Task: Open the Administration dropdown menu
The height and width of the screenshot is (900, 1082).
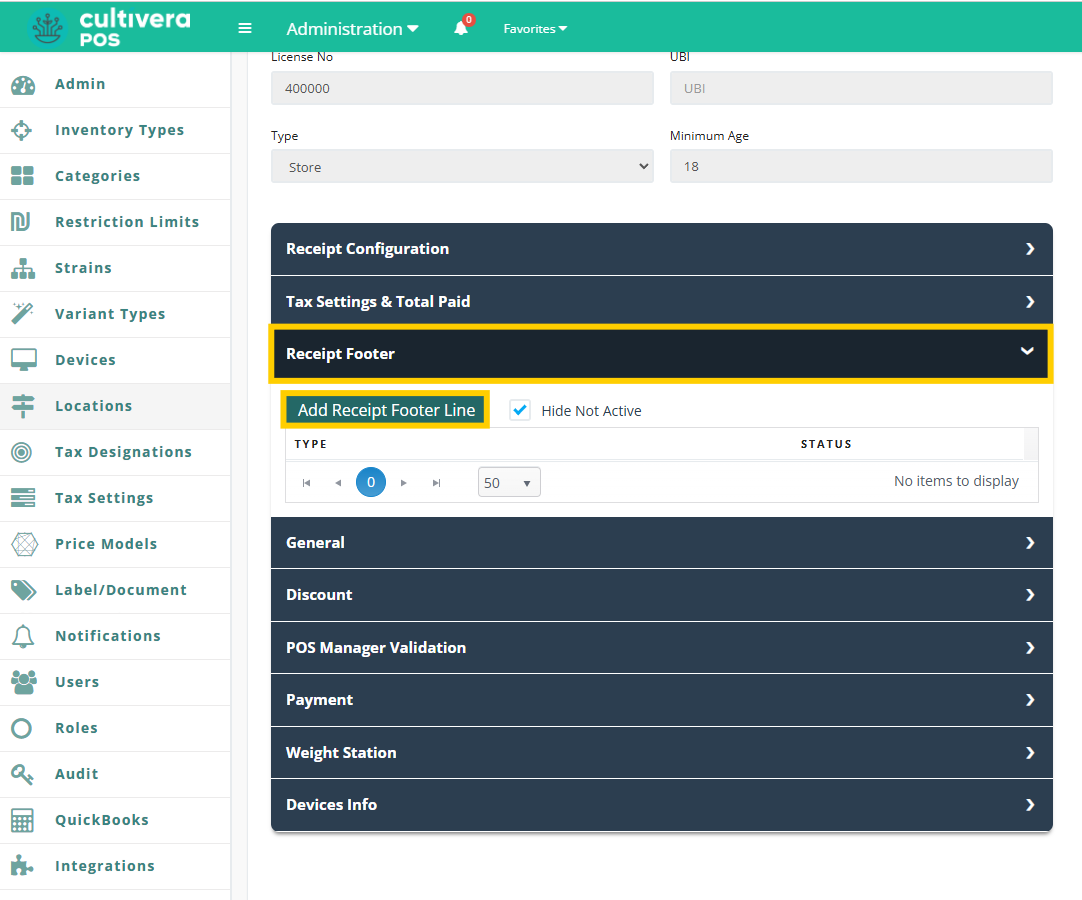Action: coord(352,29)
